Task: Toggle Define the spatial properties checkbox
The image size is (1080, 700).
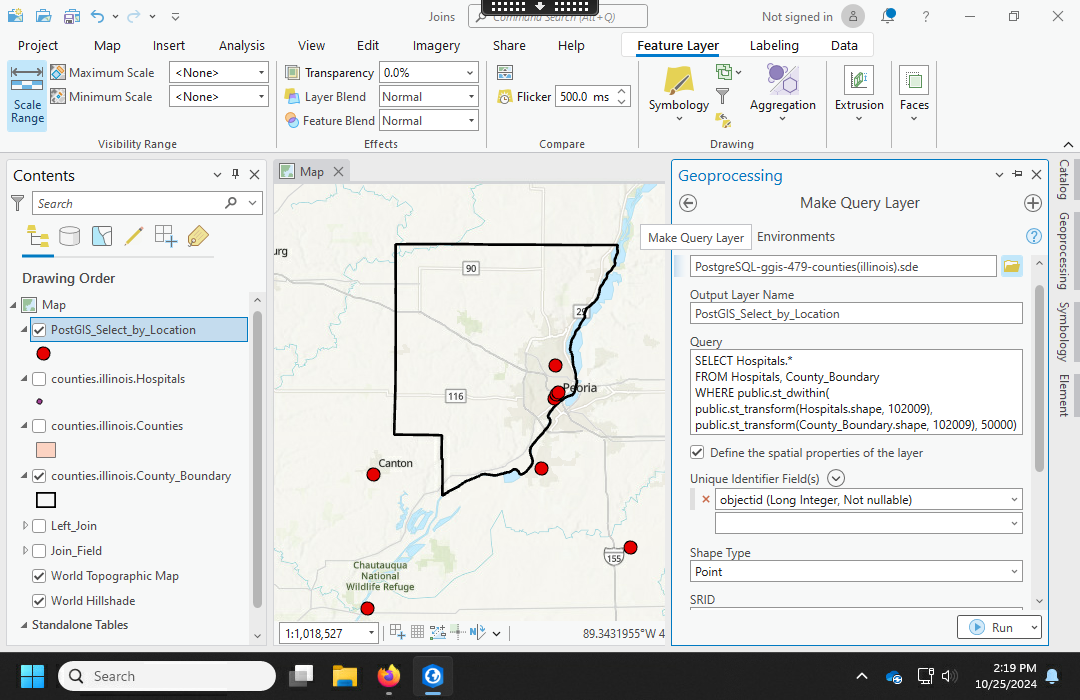Action: click(697, 453)
